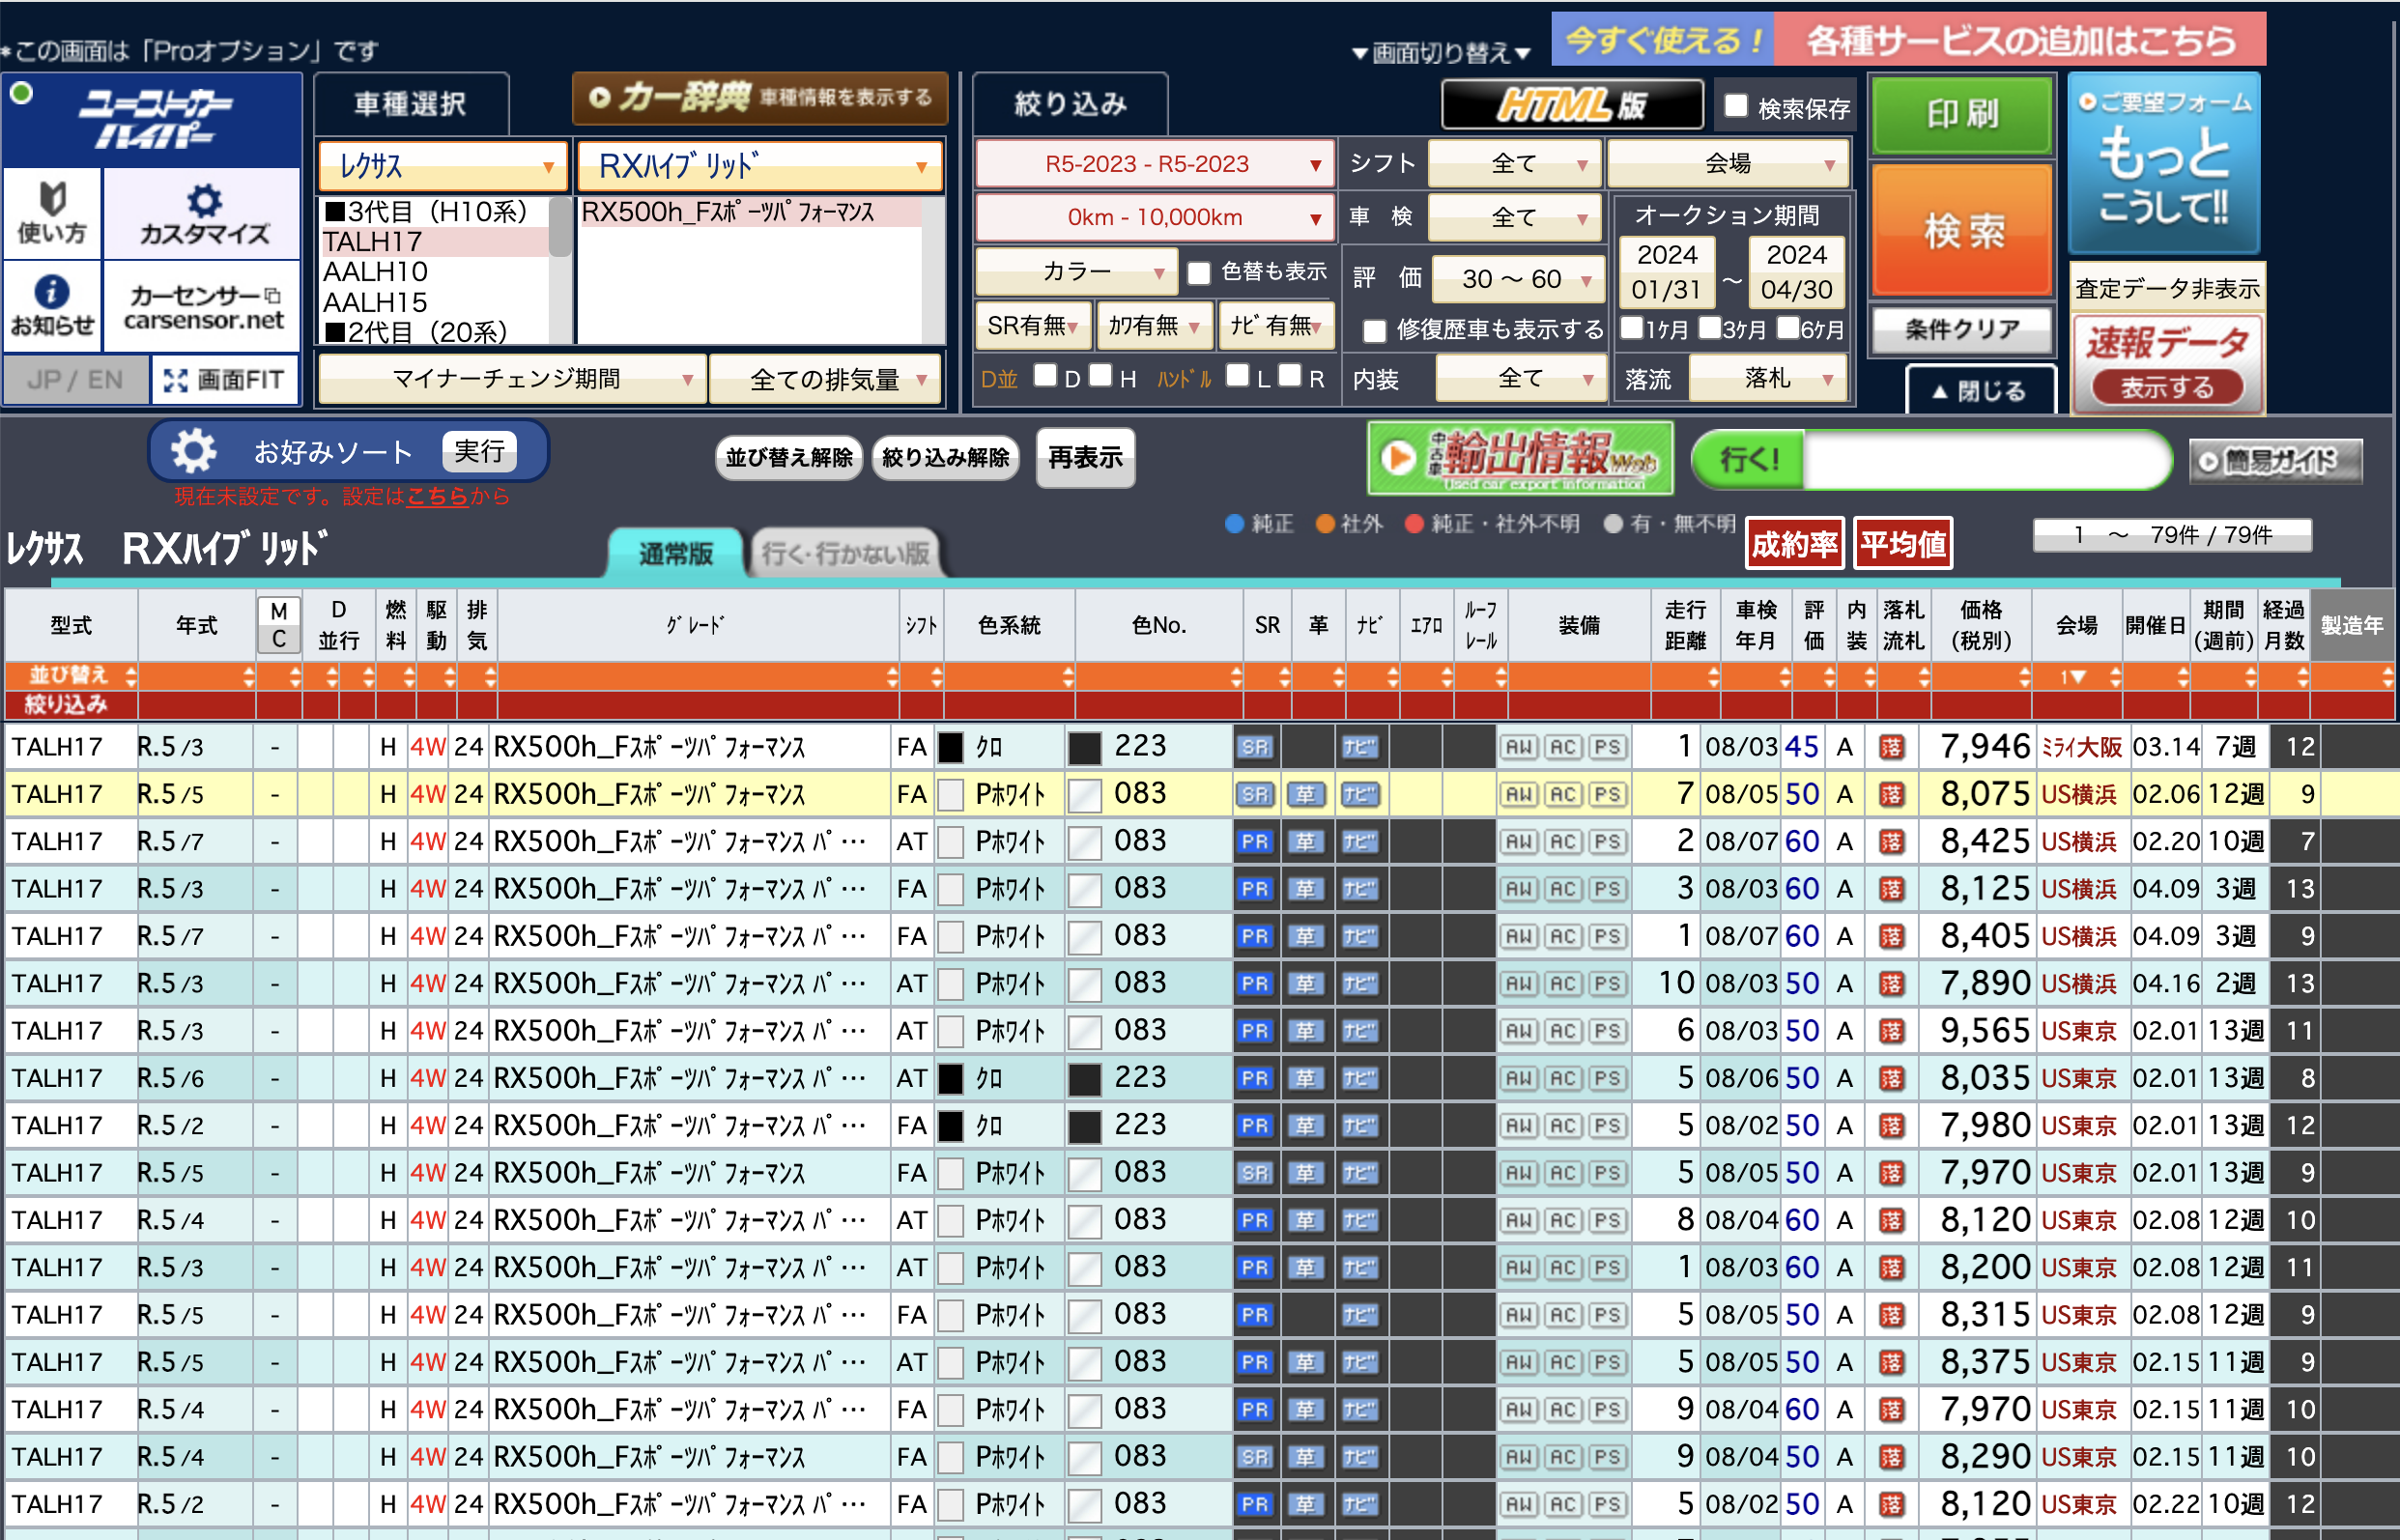Click red 落札 stamp in the 7,946 row
The image size is (2400, 1540).
click(1891, 747)
